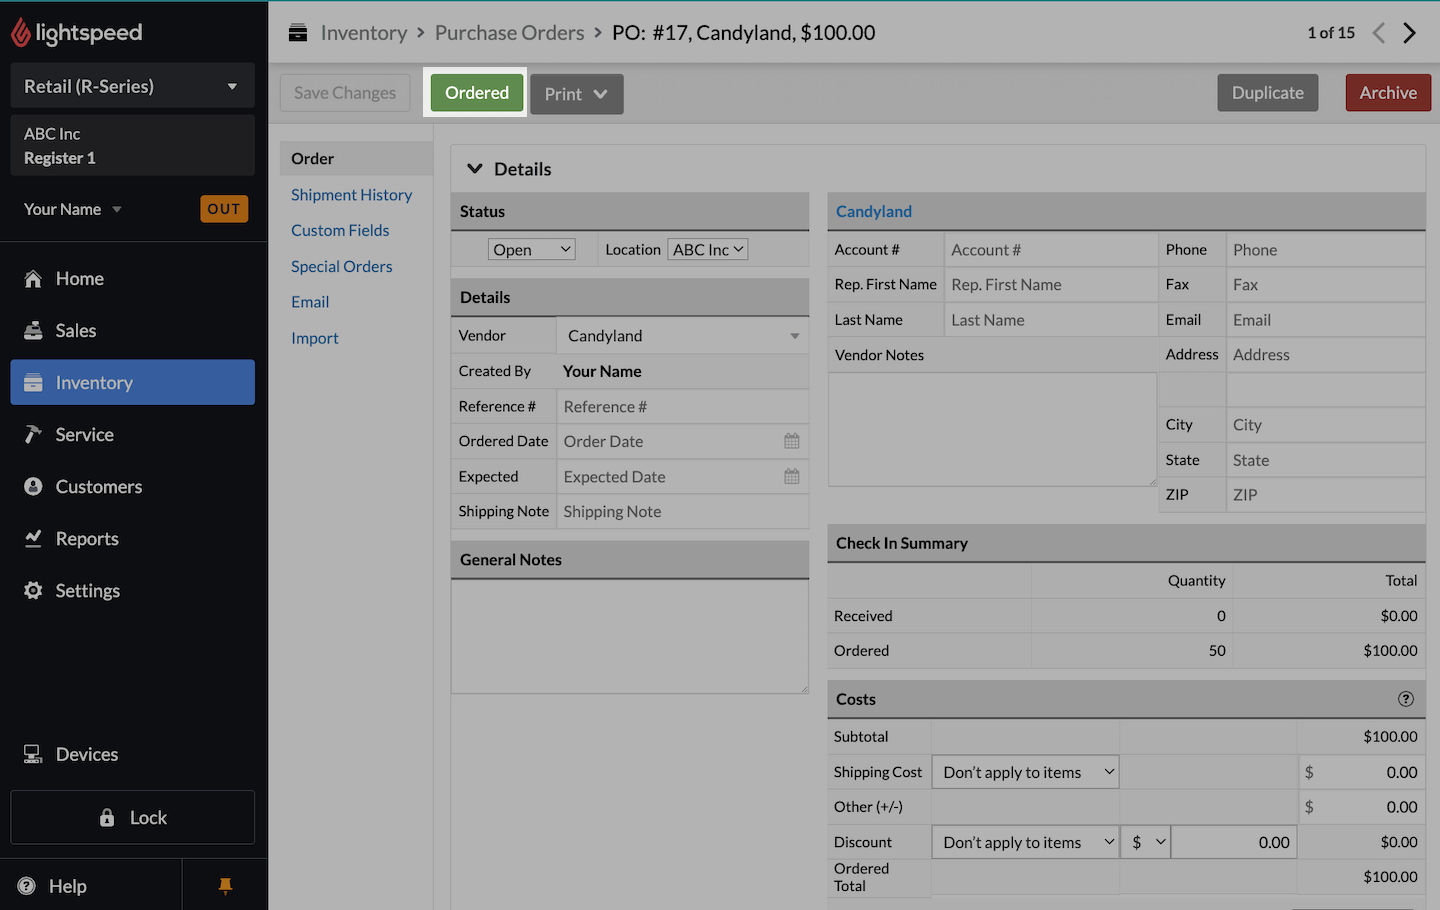
Task: Click the Reports chart icon
Action: tap(33, 539)
